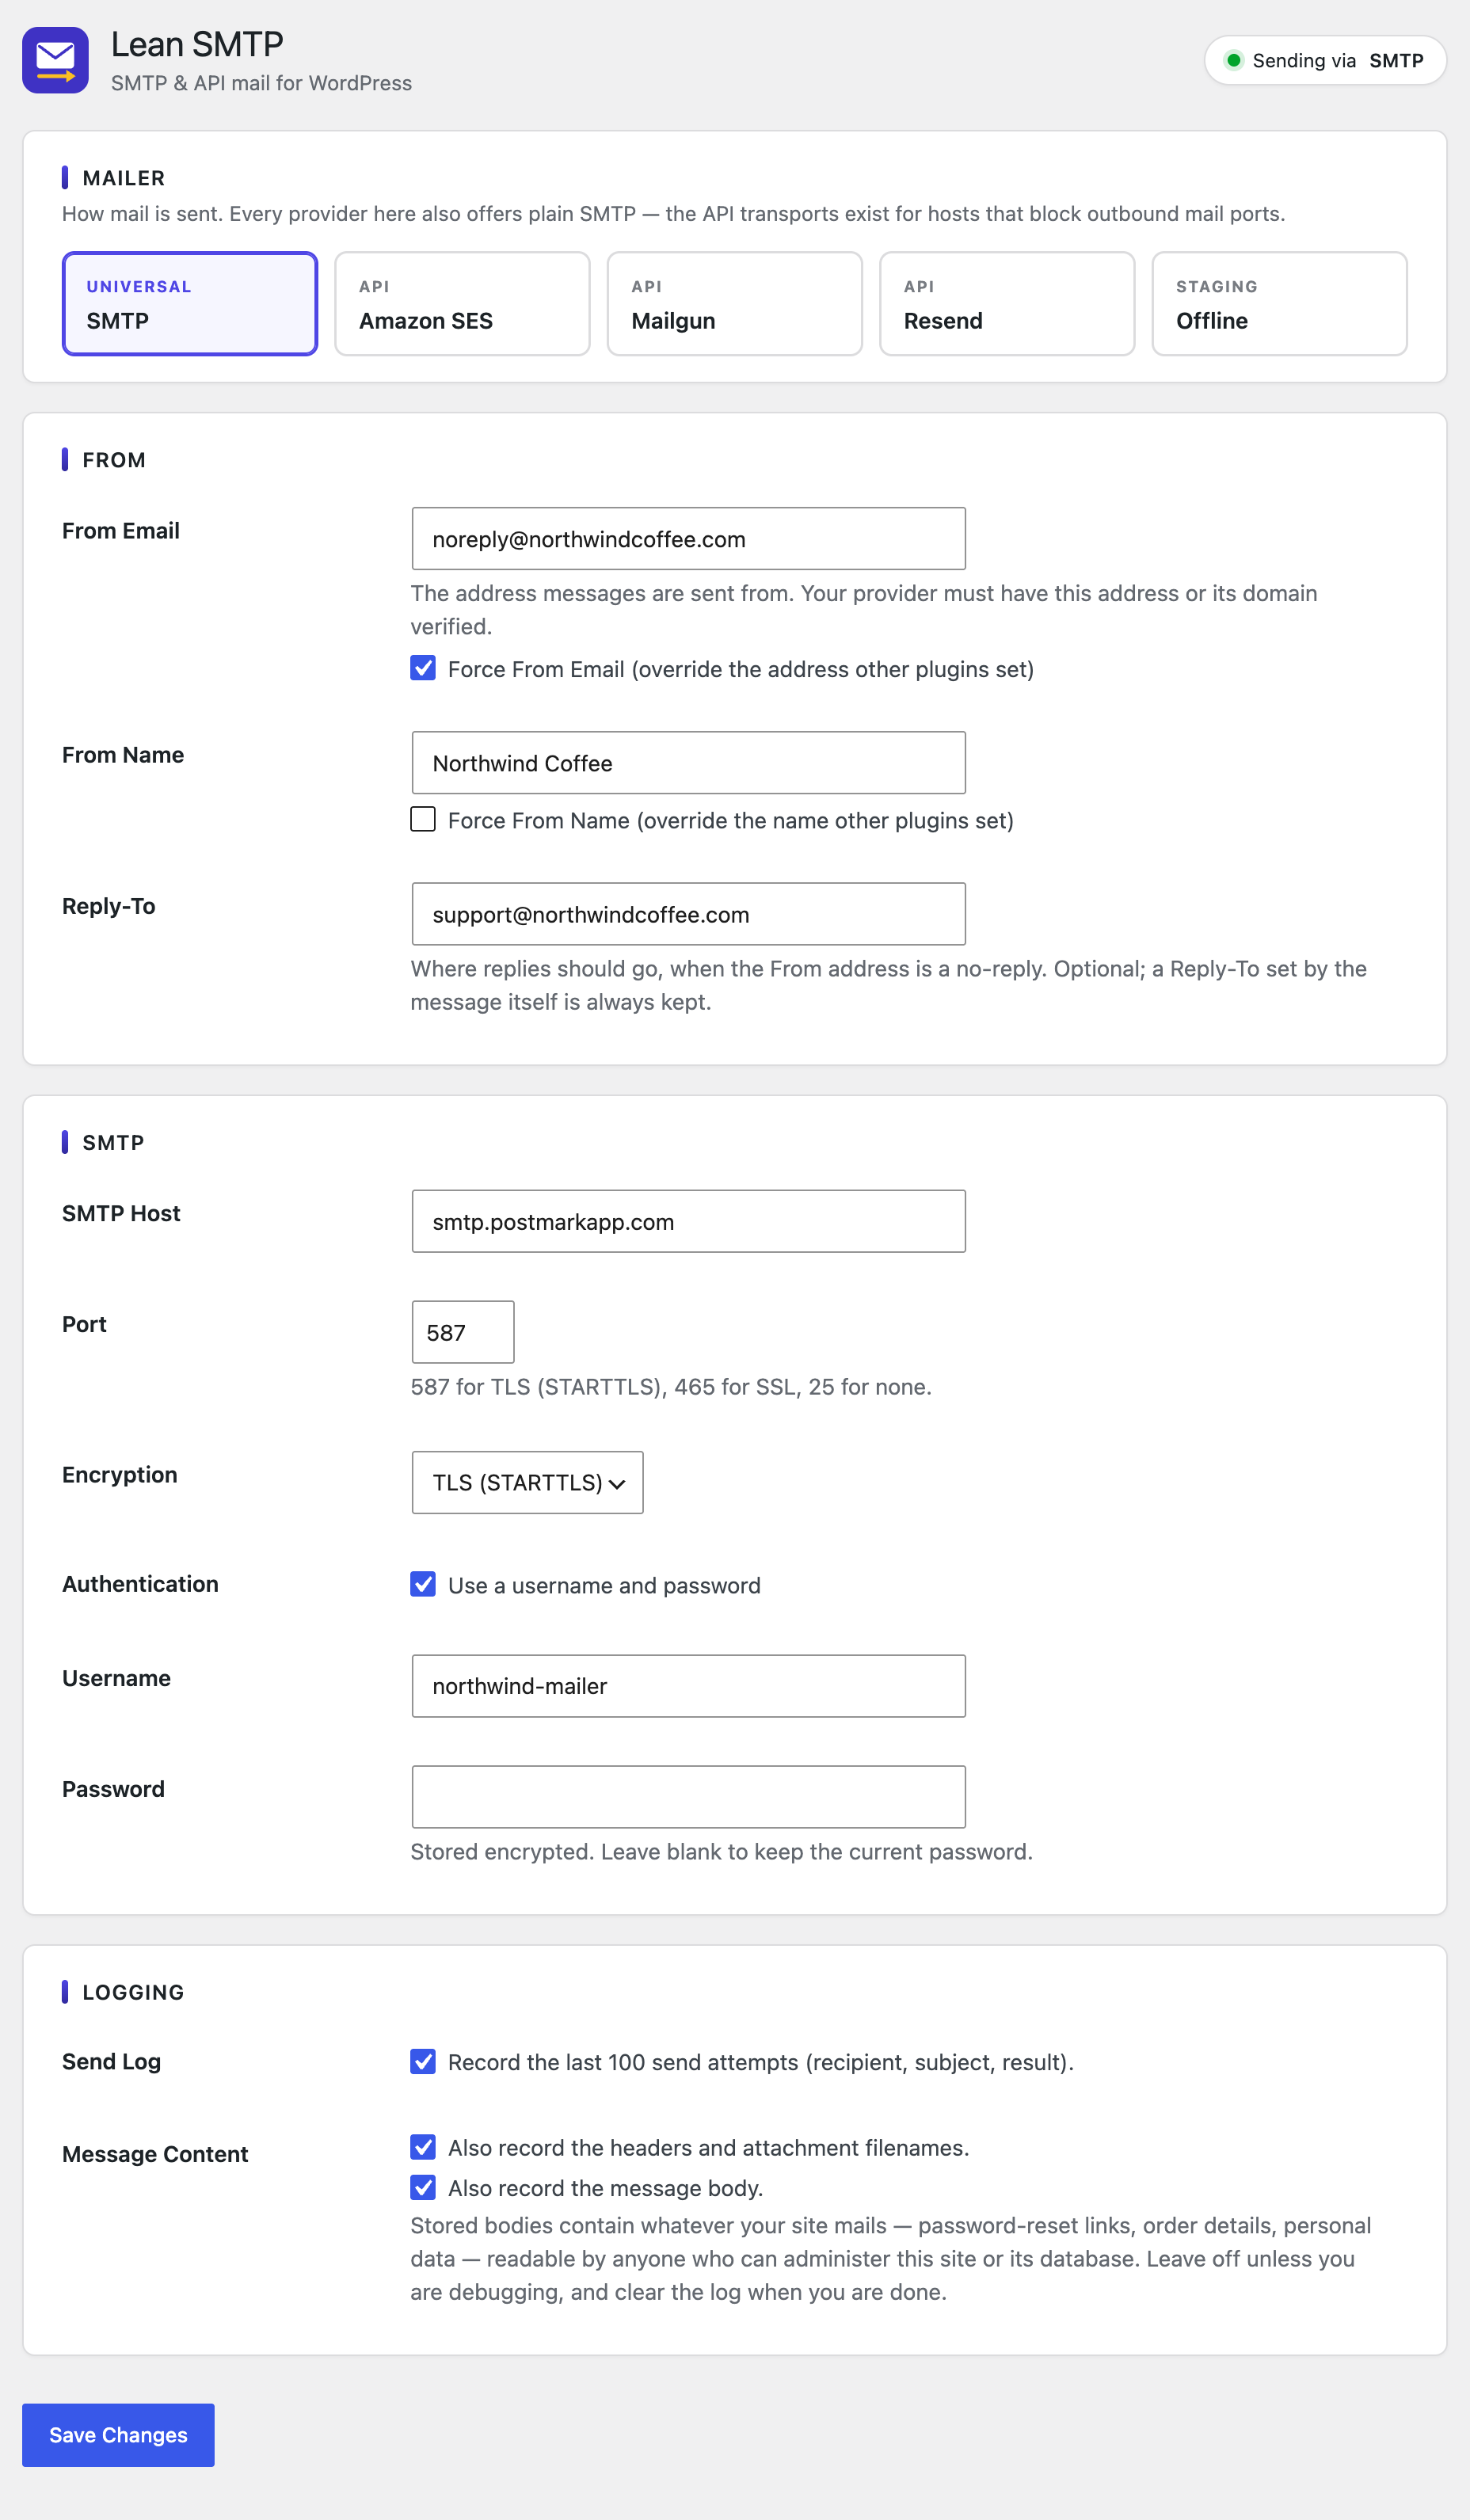
Task: Switch mailer to Resend API
Action: (1007, 303)
